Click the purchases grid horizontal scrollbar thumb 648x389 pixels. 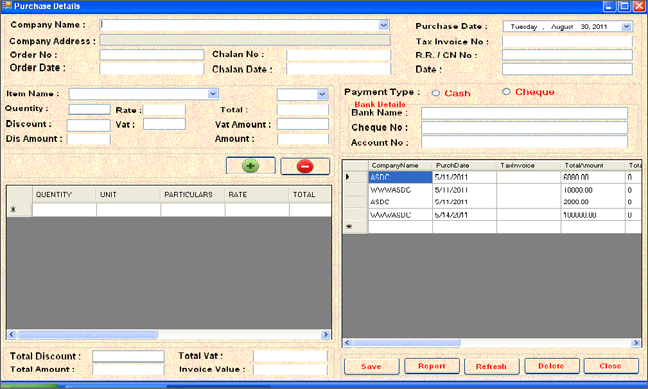click(x=407, y=343)
